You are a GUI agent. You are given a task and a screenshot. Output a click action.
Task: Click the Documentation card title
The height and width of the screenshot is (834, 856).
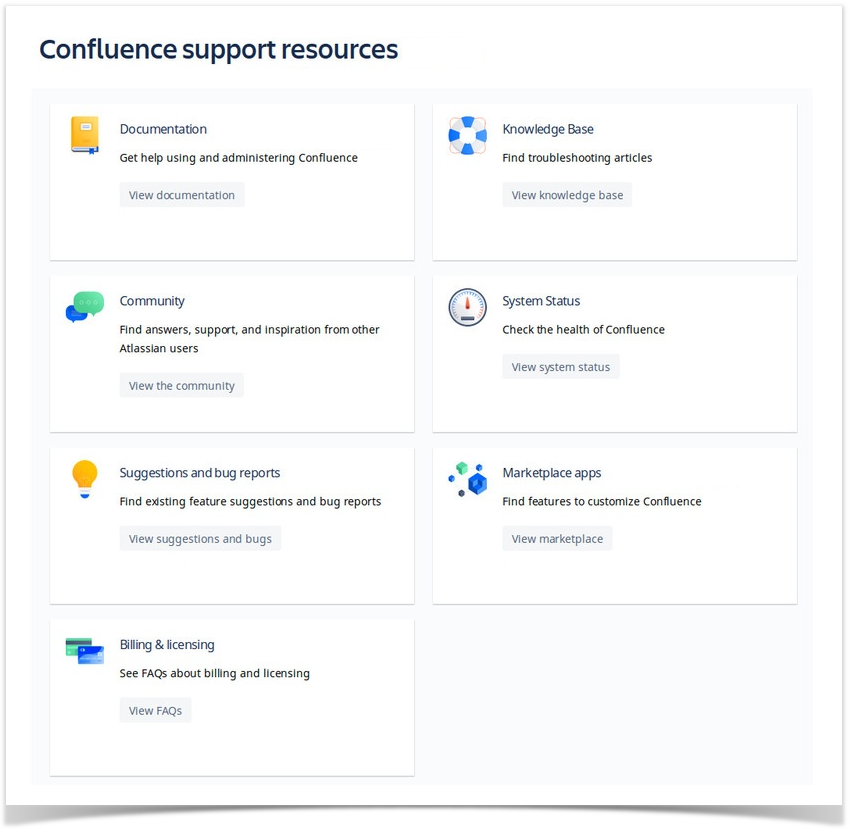pyautogui.click(x=163, y=129)
